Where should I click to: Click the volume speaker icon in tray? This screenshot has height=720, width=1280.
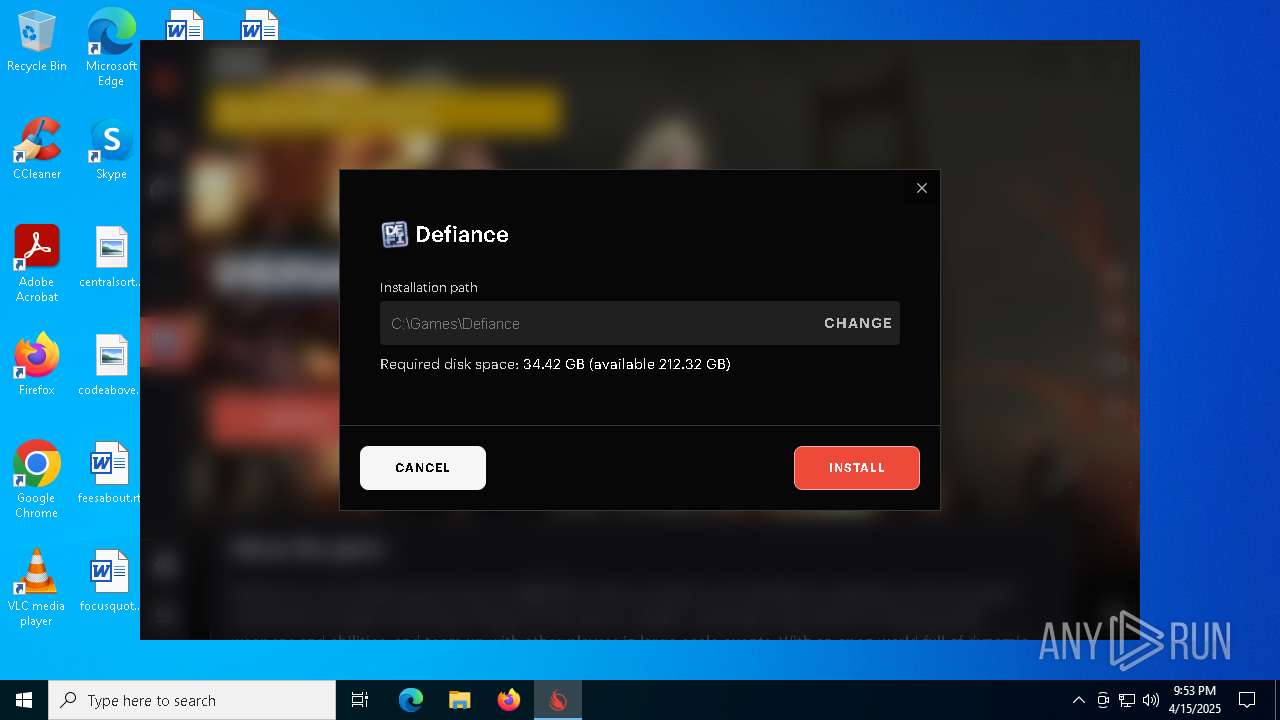click(x=1151, y=700)
